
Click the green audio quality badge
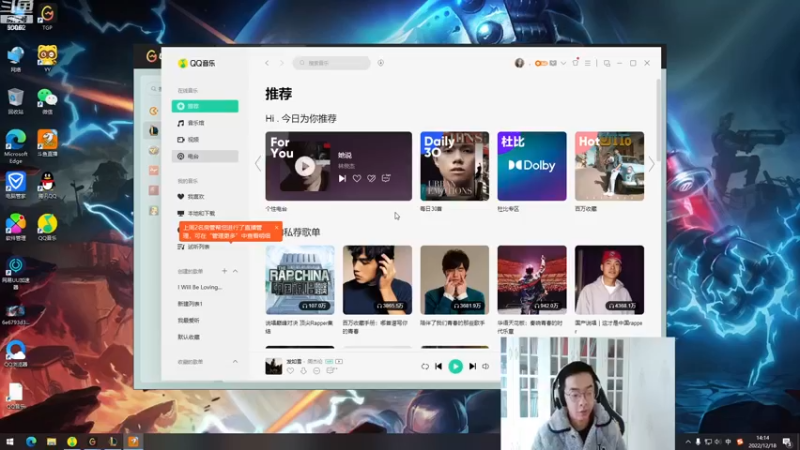click(329, 362)
